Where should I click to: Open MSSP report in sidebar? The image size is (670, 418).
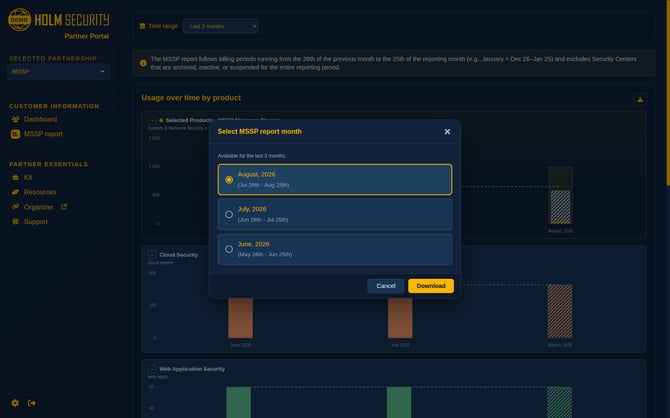(43, 134)
